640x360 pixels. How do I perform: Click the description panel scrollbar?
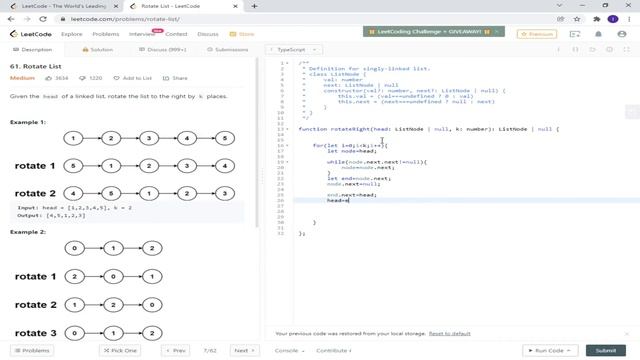pos(257,142)
